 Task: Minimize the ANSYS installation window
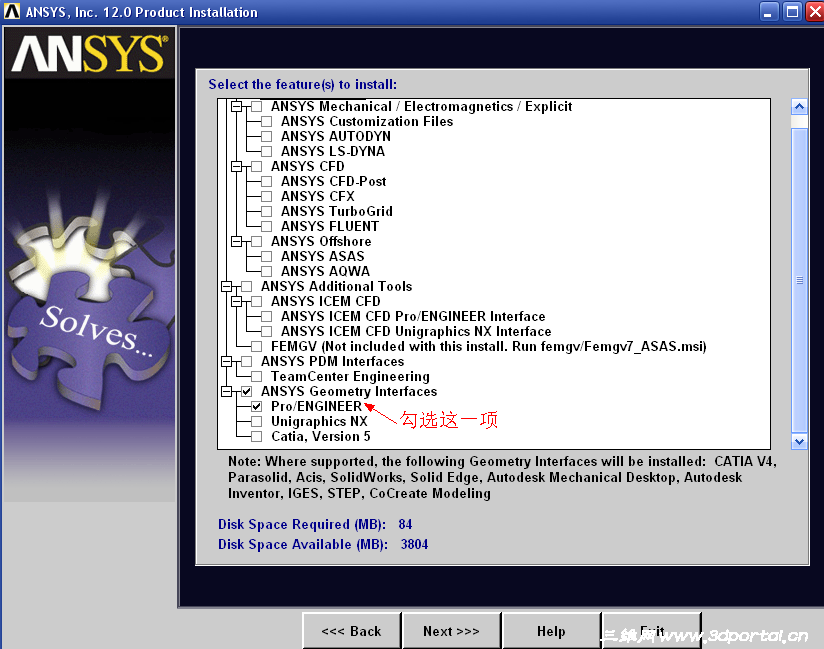(769, 12)
